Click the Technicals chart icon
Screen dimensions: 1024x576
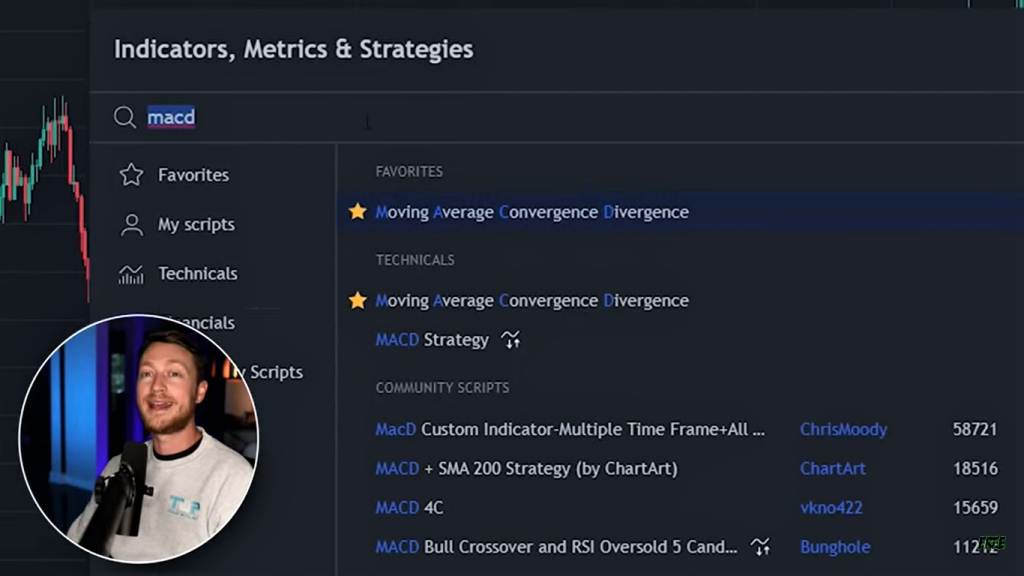131,274
